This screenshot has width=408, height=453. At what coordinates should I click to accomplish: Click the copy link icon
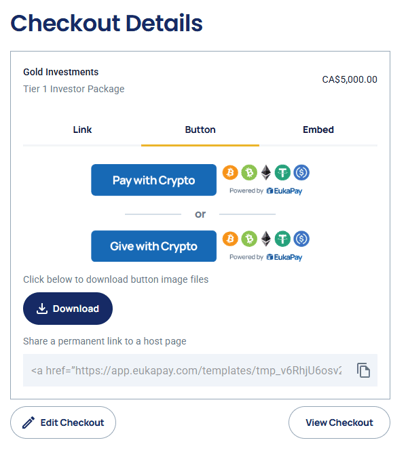[x=363, y=370]
